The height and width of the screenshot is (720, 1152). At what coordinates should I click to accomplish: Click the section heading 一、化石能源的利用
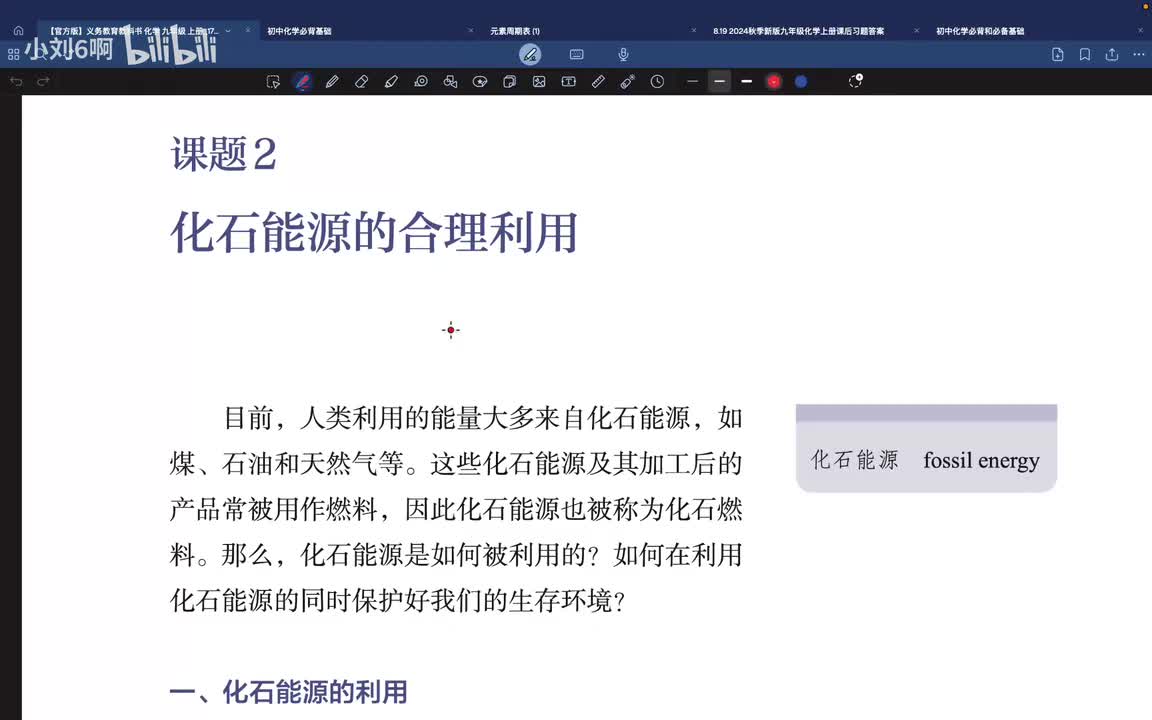[289, 692]
